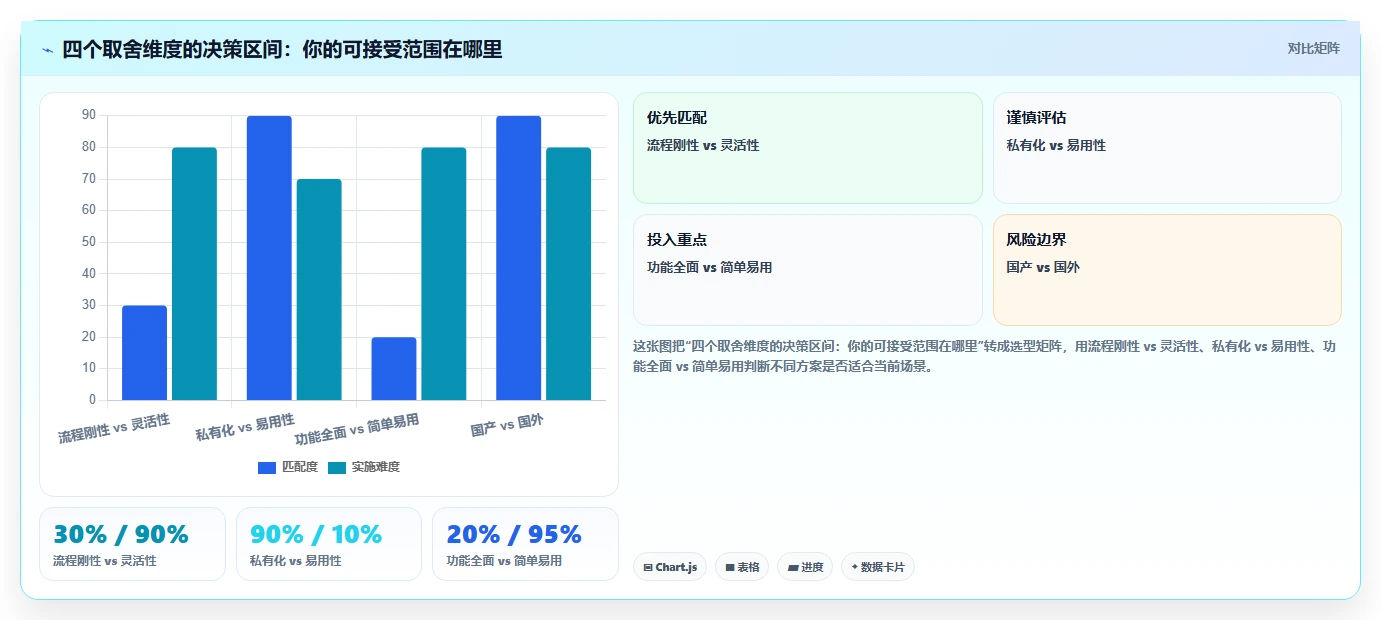Click the 匹配度 legend text
This screenshot has height=620, width=1381.
[299, 467]
